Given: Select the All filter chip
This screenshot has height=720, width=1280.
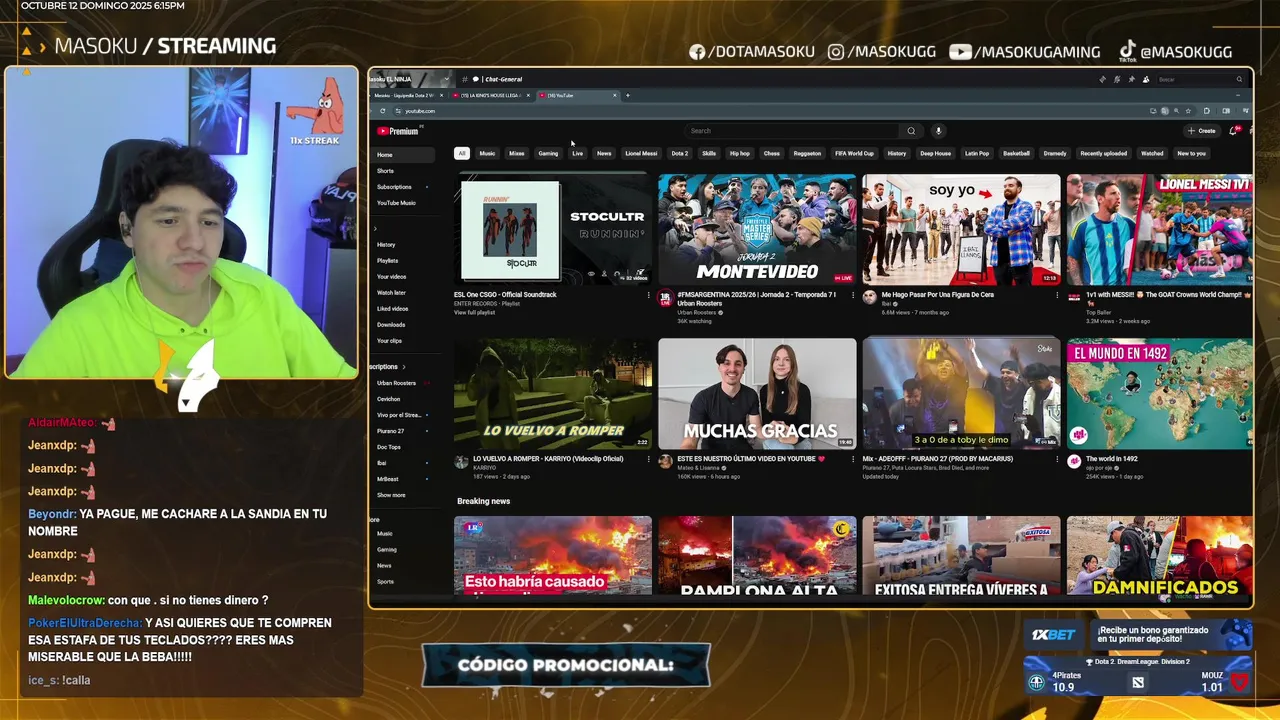Looking at the screenshot, I should tap(462, 153).
